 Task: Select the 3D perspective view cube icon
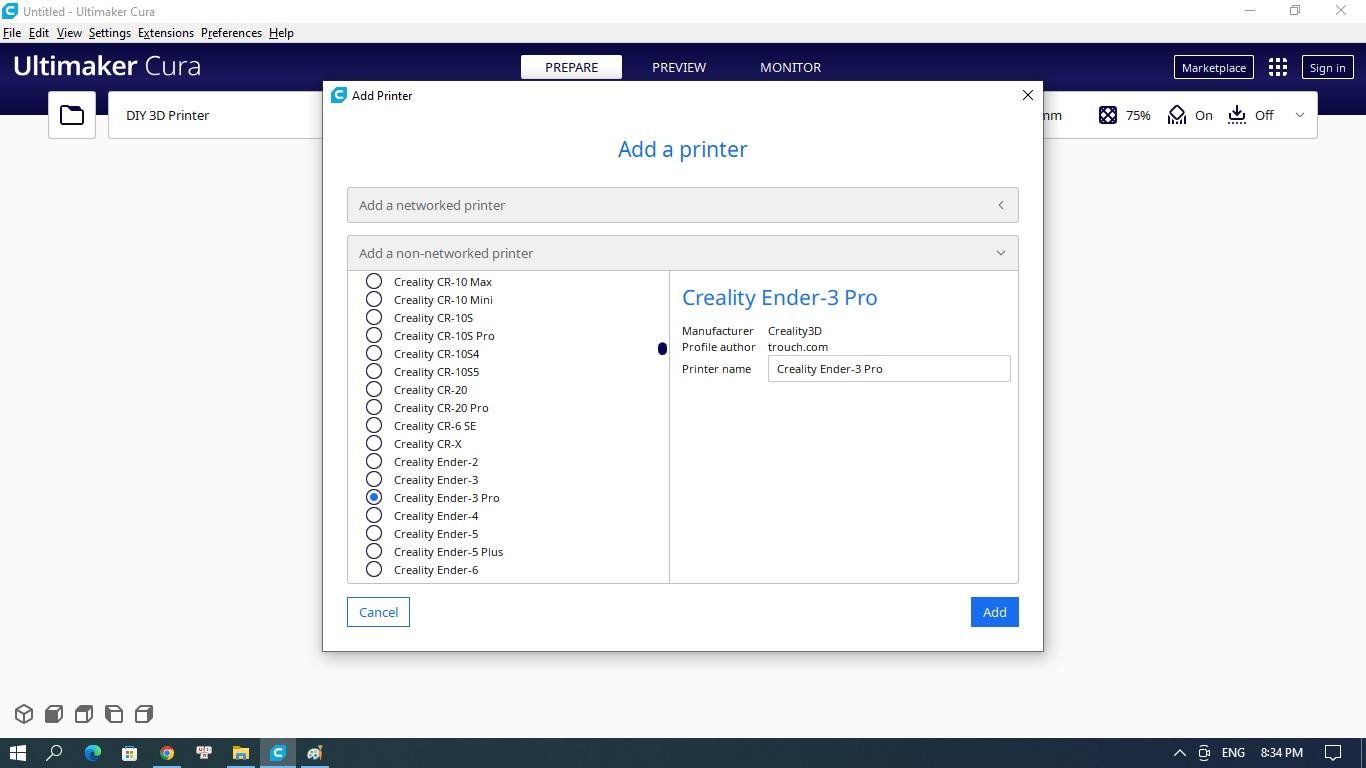coord(24,714)
